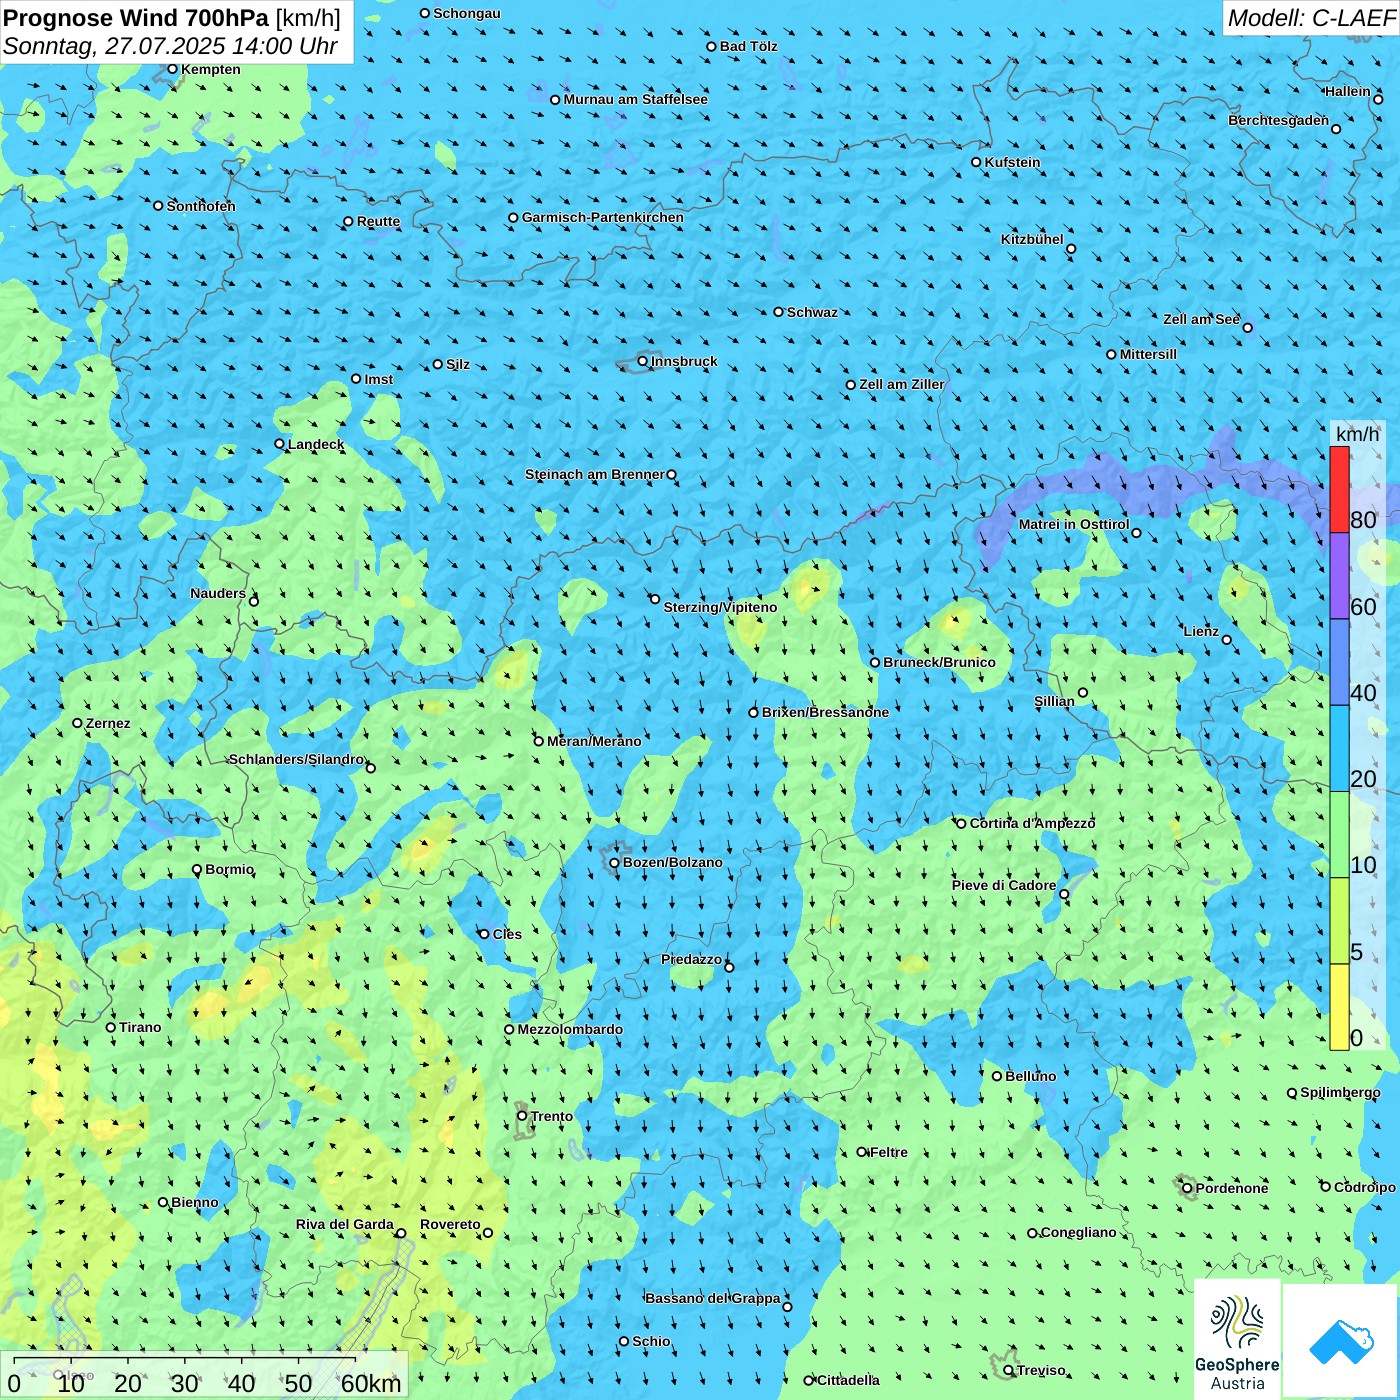Select the Bozen/Bolzano label

(x=672, y=862)
